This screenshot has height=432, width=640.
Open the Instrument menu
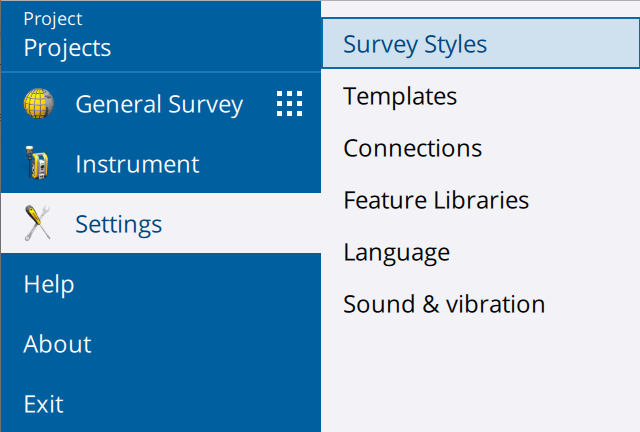coord(137,164)
